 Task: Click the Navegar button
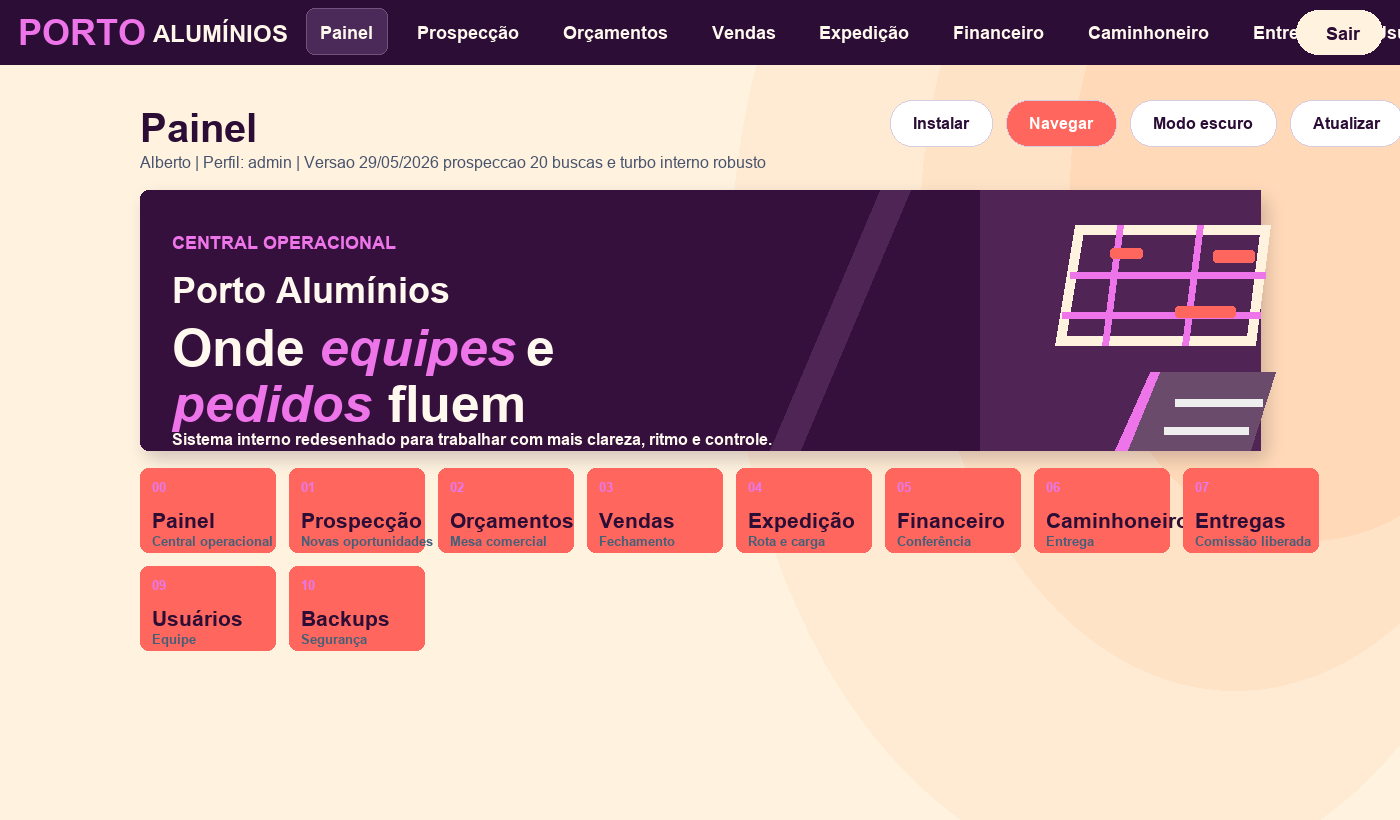pos(1061,124)
